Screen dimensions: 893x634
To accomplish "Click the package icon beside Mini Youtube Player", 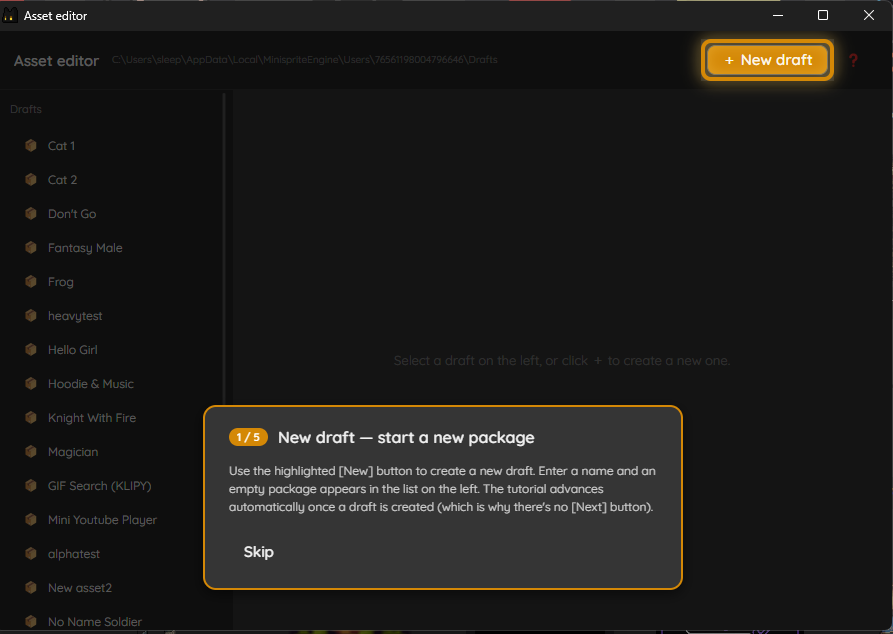I will point(31,520).
